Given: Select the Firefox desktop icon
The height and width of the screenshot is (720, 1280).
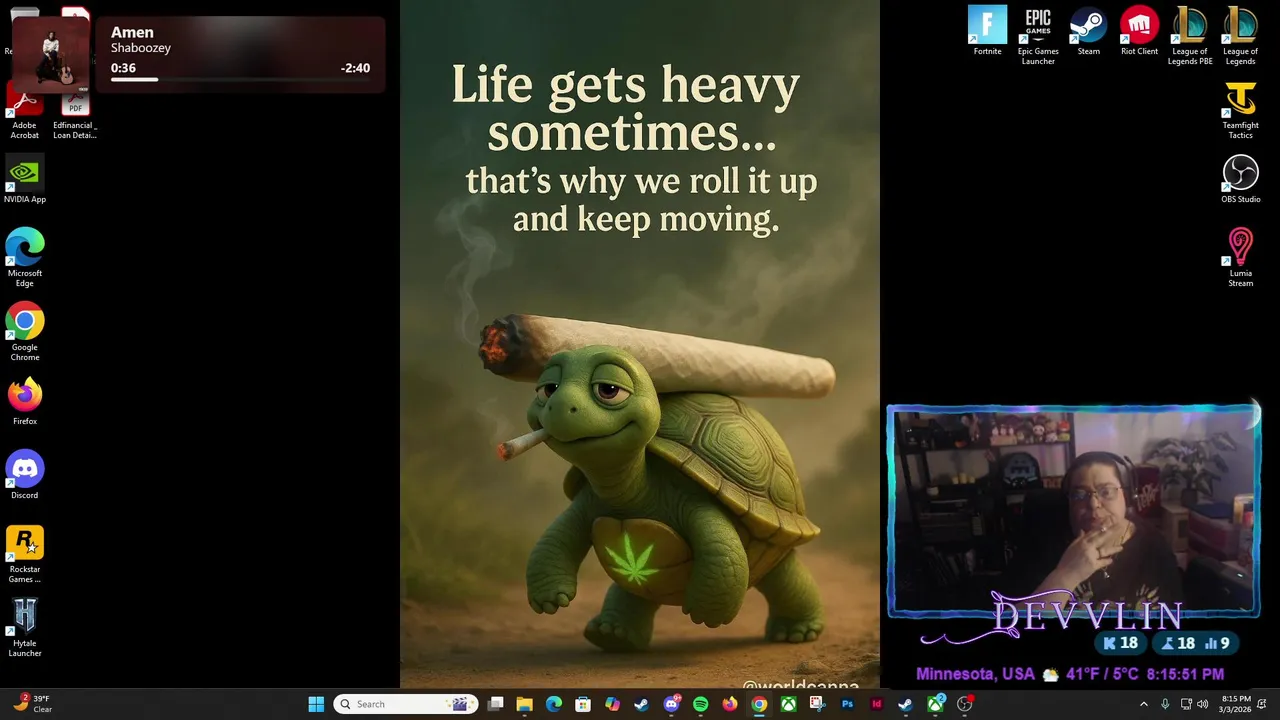Looking at the screenshot, I should (25, 401).
